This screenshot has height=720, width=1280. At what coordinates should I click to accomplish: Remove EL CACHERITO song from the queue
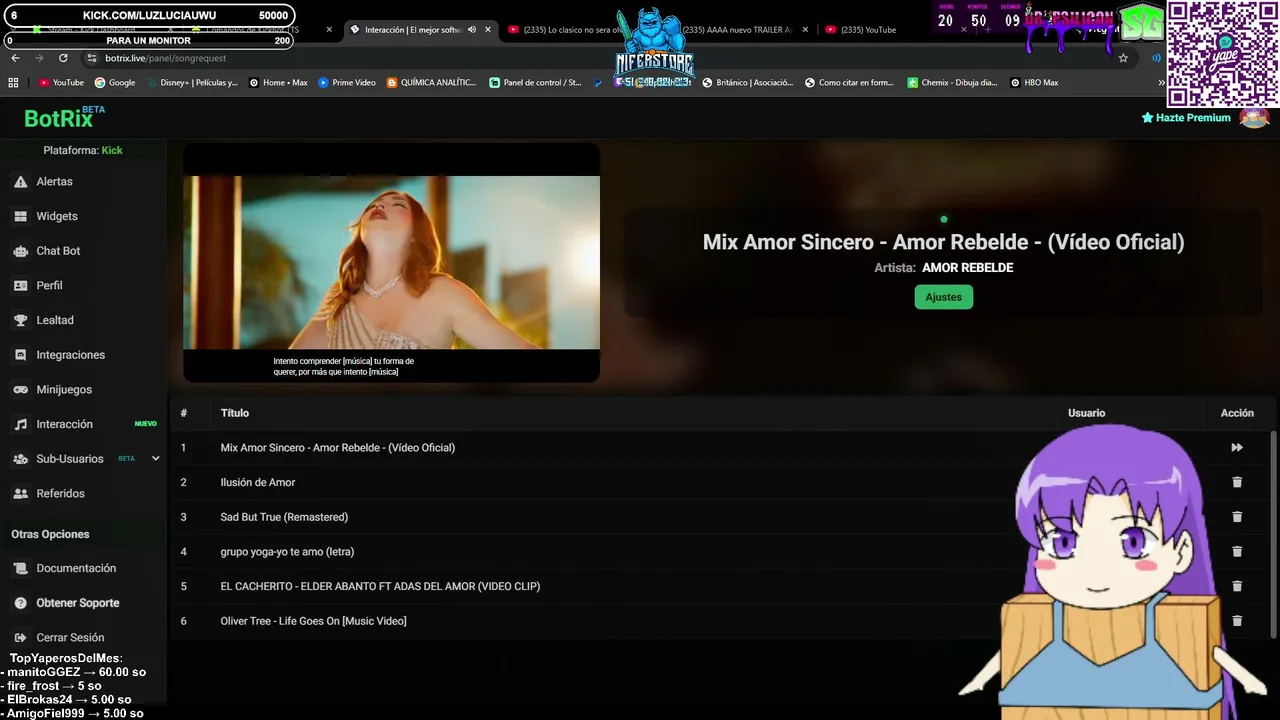pos(1237,586)
